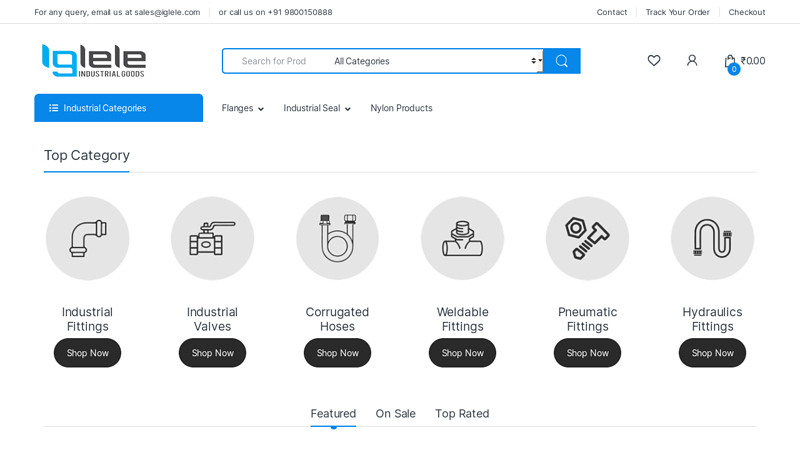Click Shop Now under Industrial Fittings

point(87,353)
